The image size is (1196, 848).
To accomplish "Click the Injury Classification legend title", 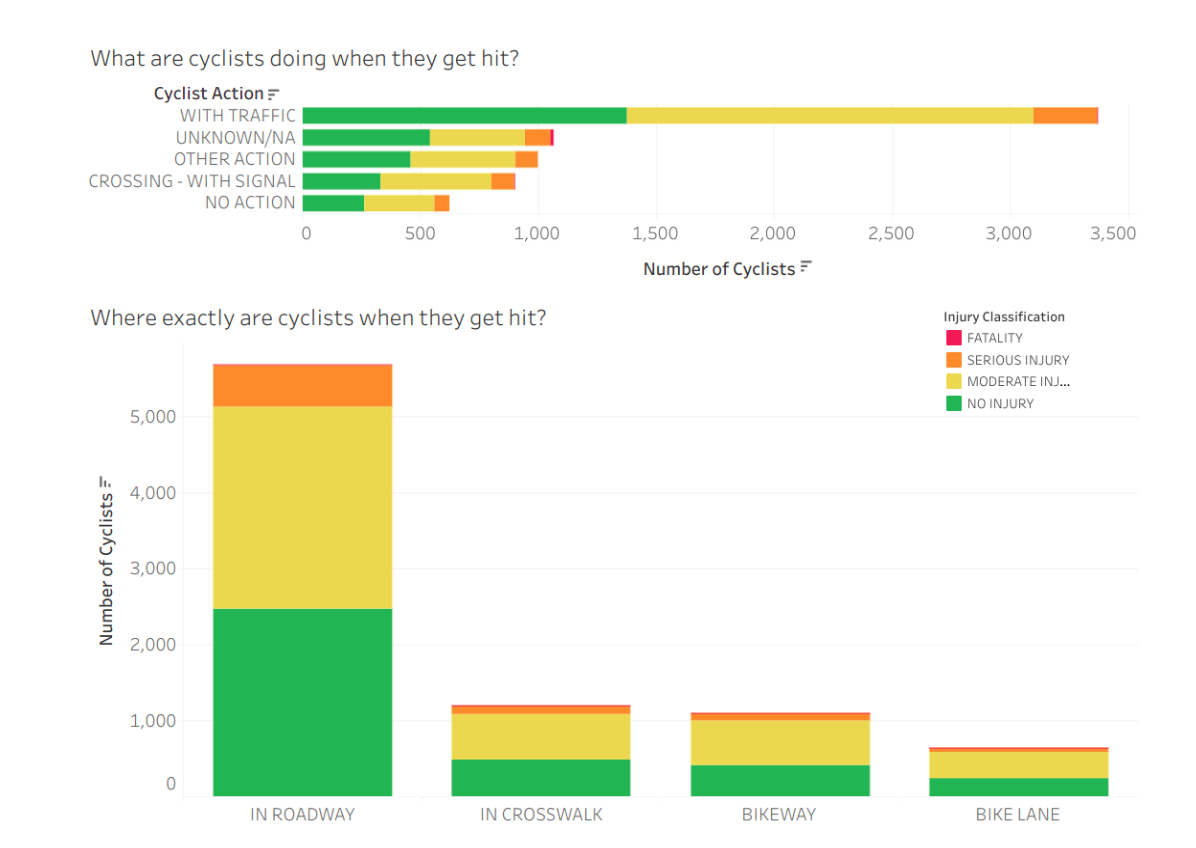I will click(x=1004, y=317).
